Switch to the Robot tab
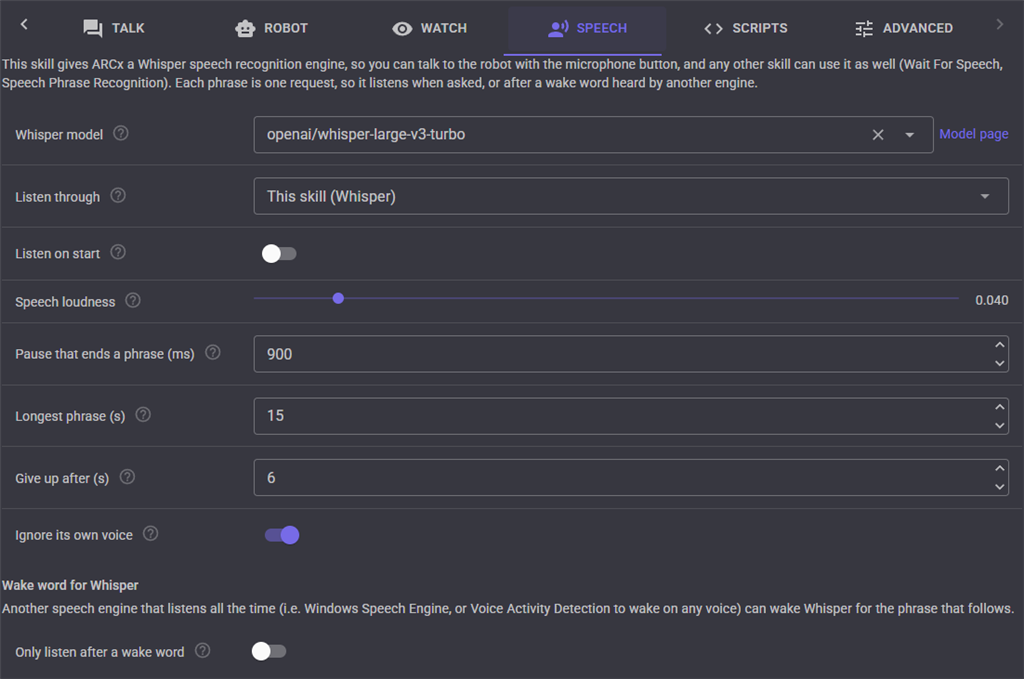The height and width of the screenshot is (679, 1024). 271,28
